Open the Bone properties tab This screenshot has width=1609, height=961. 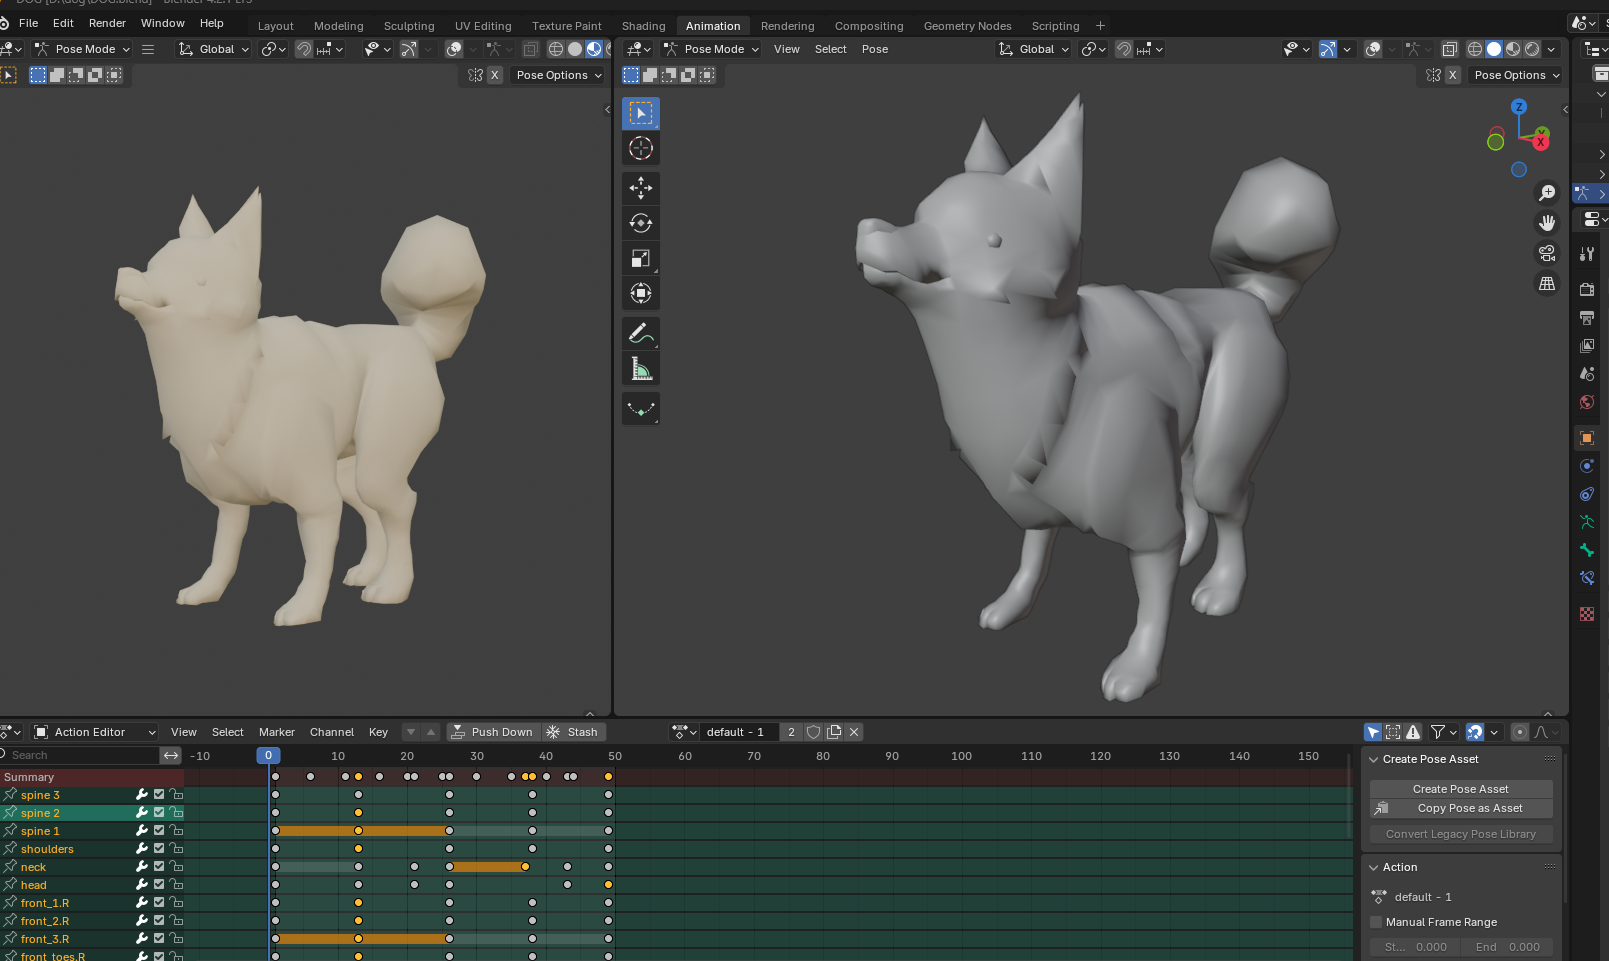click(1587, 550)
